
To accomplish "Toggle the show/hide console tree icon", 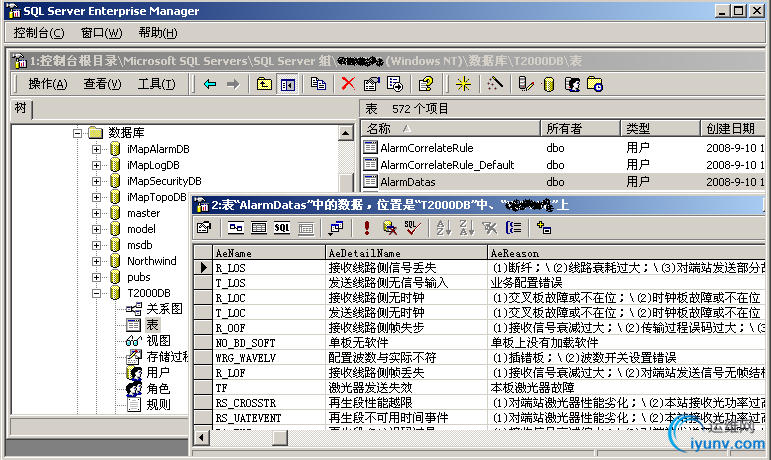I will click(288, 85).
